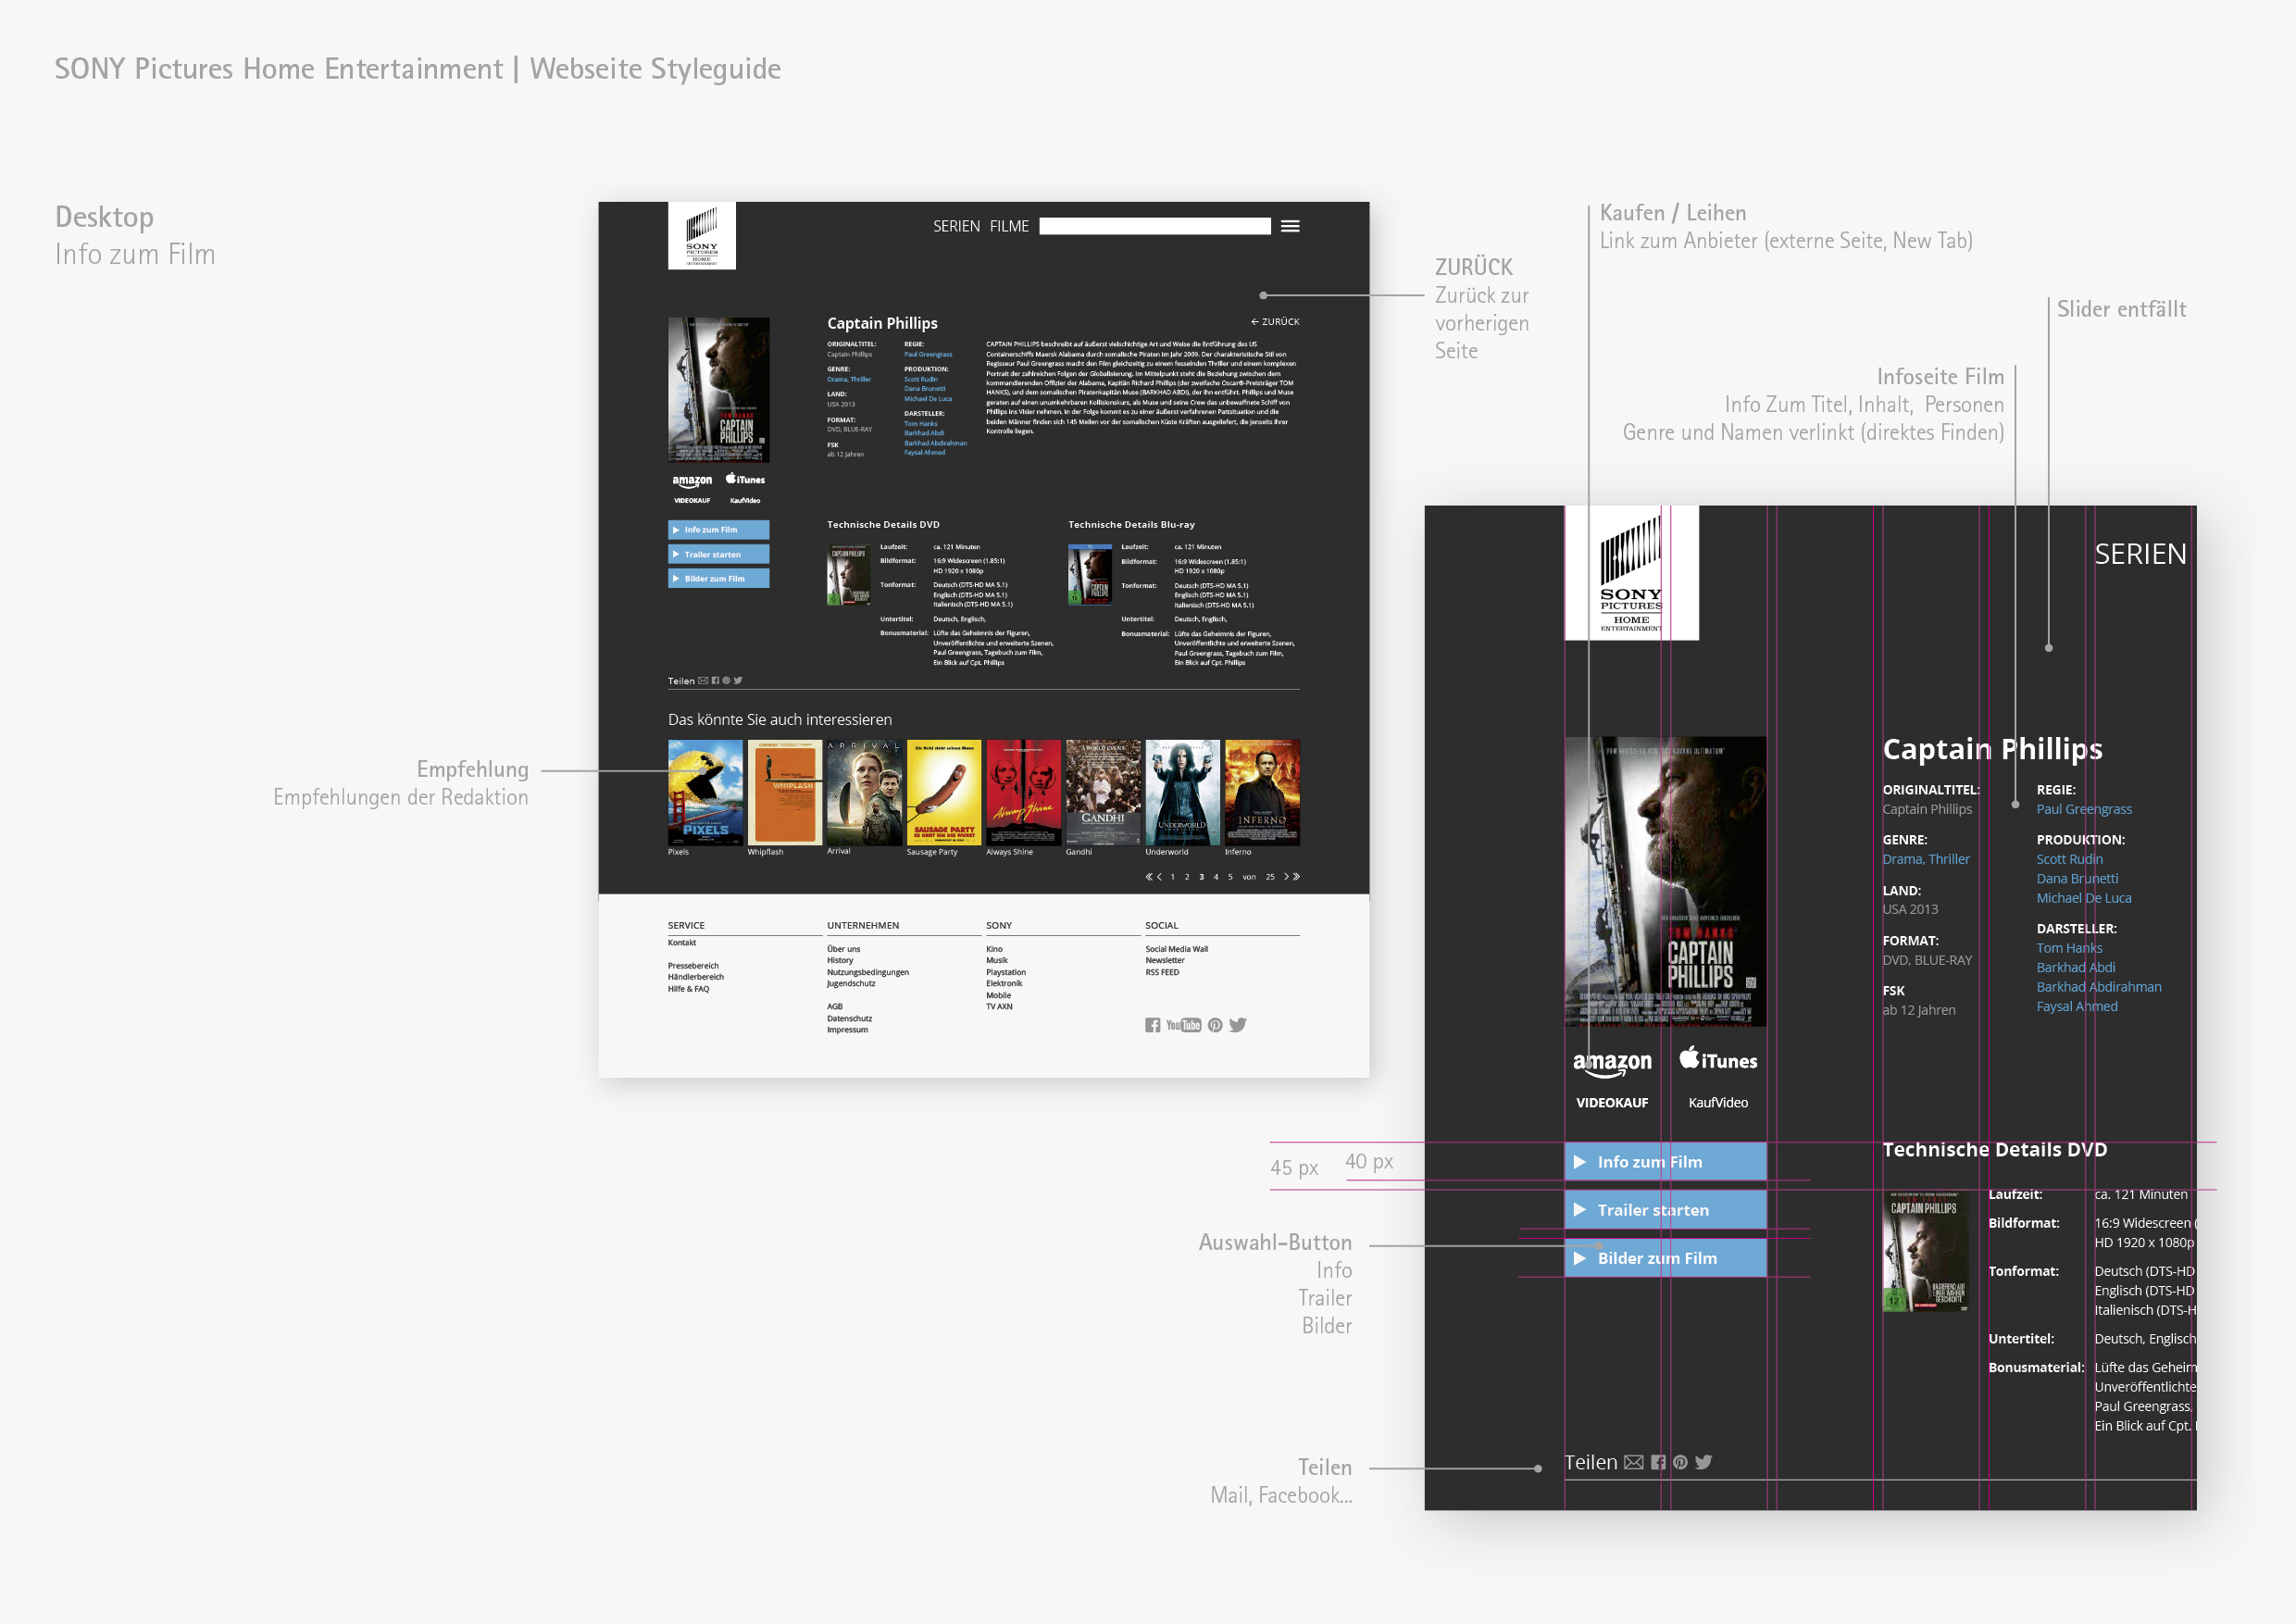Click Twitter share icon in small mockup Teilen row

pyautogui.click(x=738, y=681)
